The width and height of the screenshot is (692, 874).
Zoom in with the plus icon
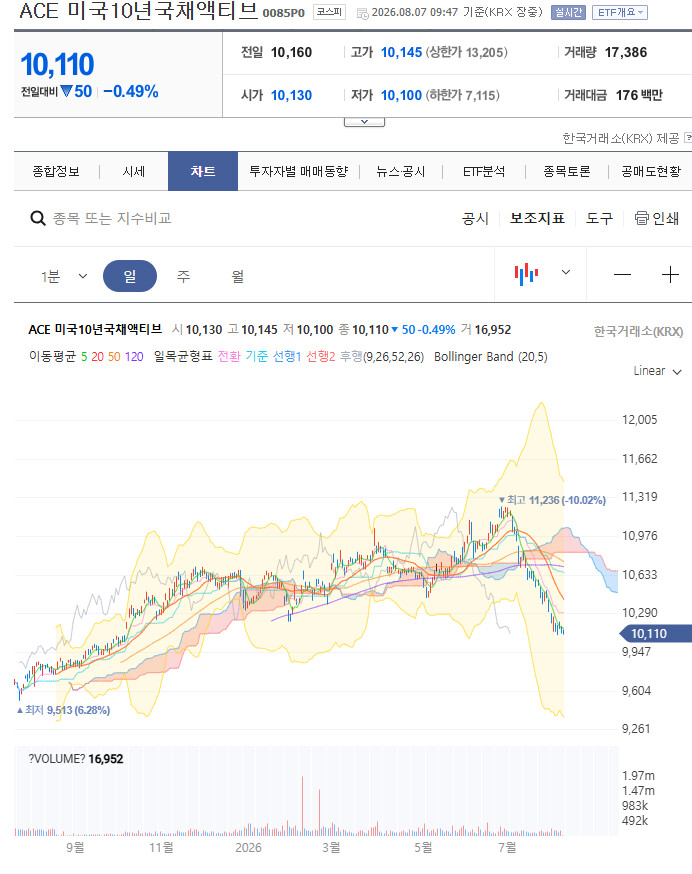pyautogui.click(x=670, y=274)
